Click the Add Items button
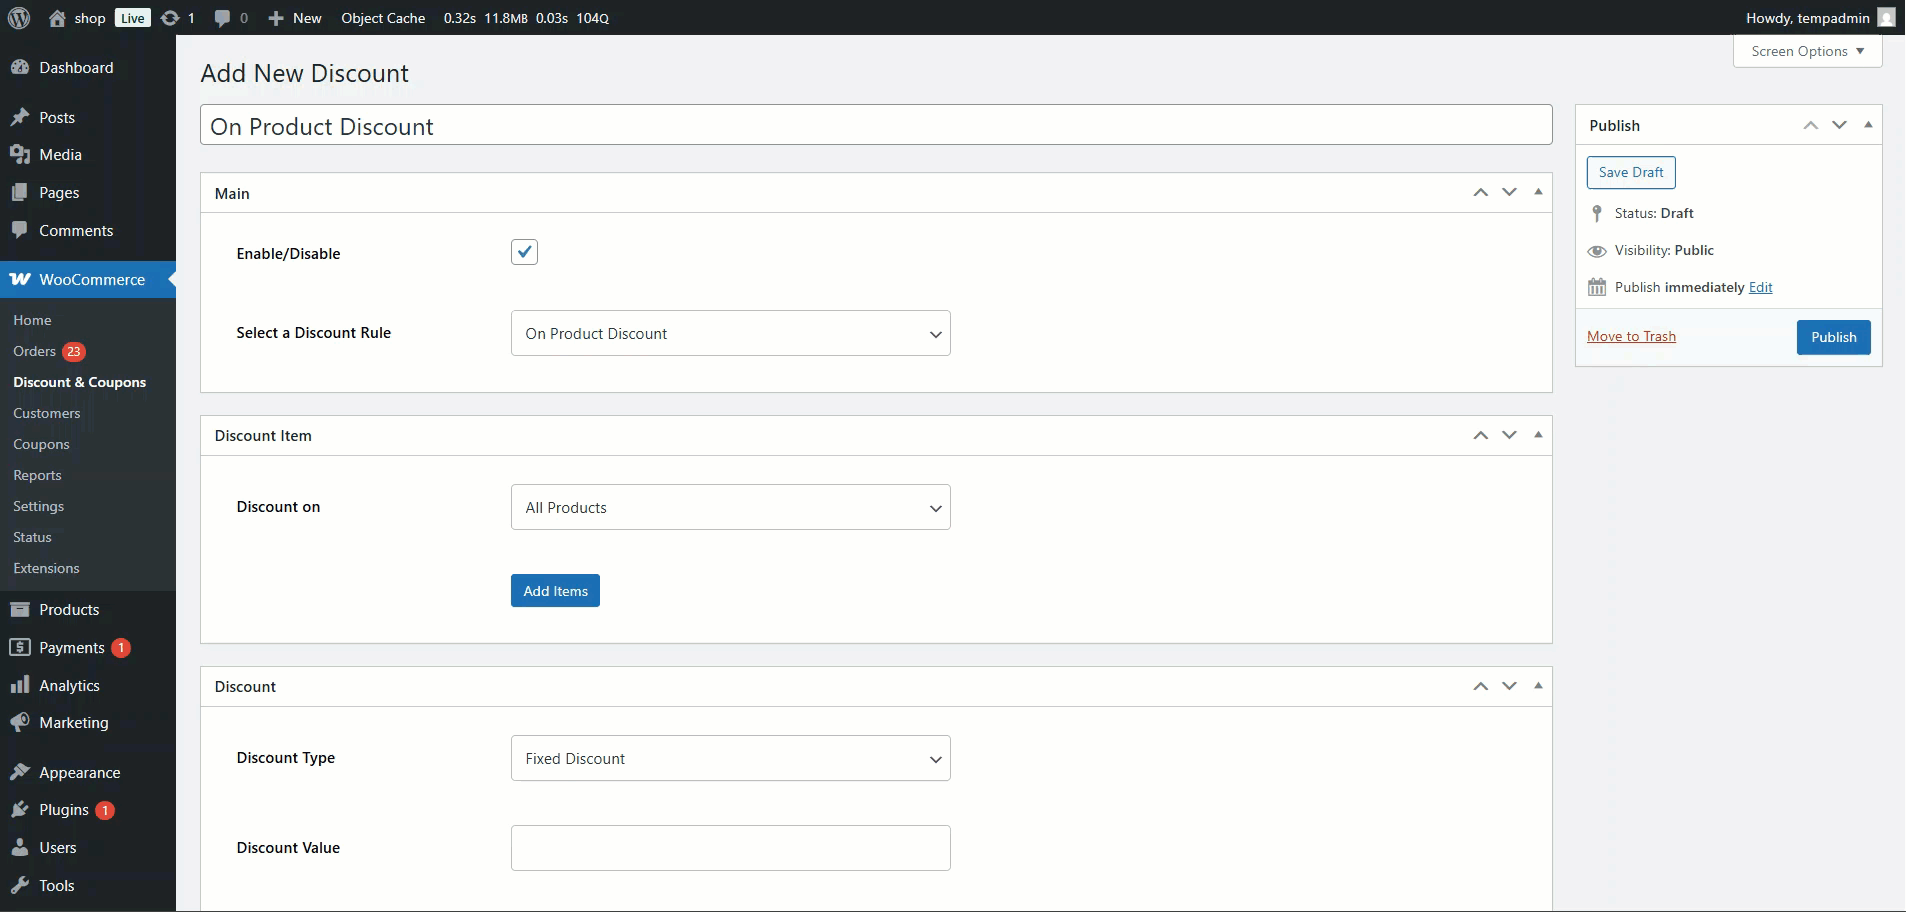1906x912 pixels. [555, 591]
